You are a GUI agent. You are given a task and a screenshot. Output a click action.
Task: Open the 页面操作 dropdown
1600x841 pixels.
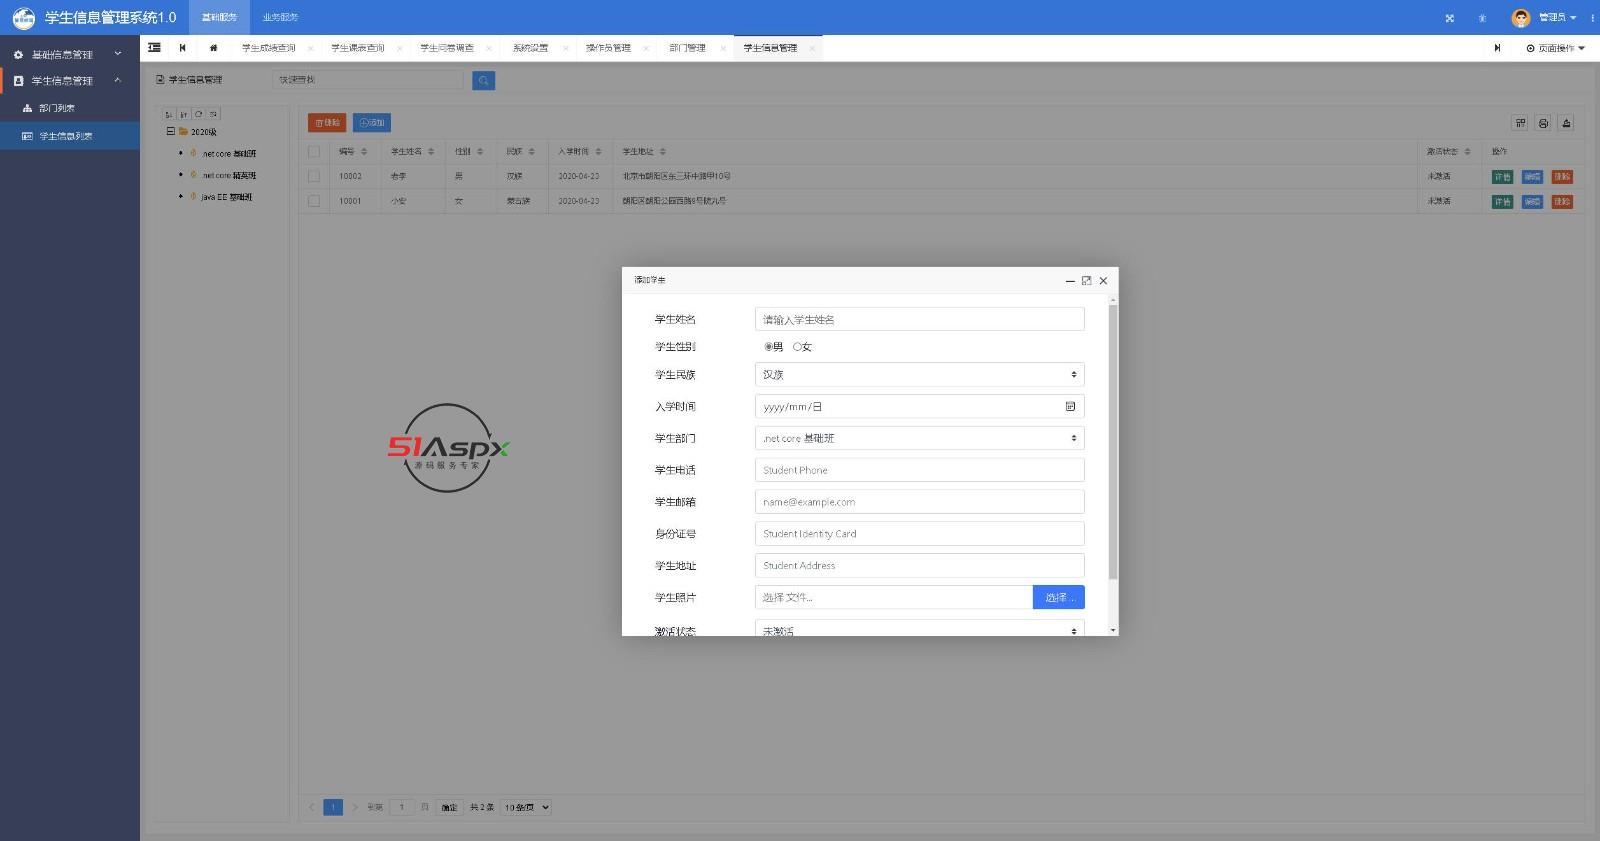(1556, 48)
